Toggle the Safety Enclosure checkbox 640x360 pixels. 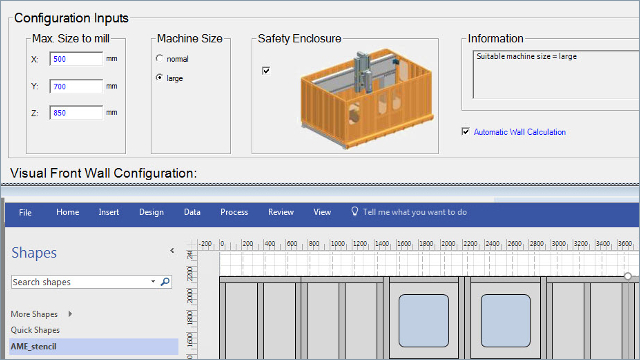coord(266,71)
